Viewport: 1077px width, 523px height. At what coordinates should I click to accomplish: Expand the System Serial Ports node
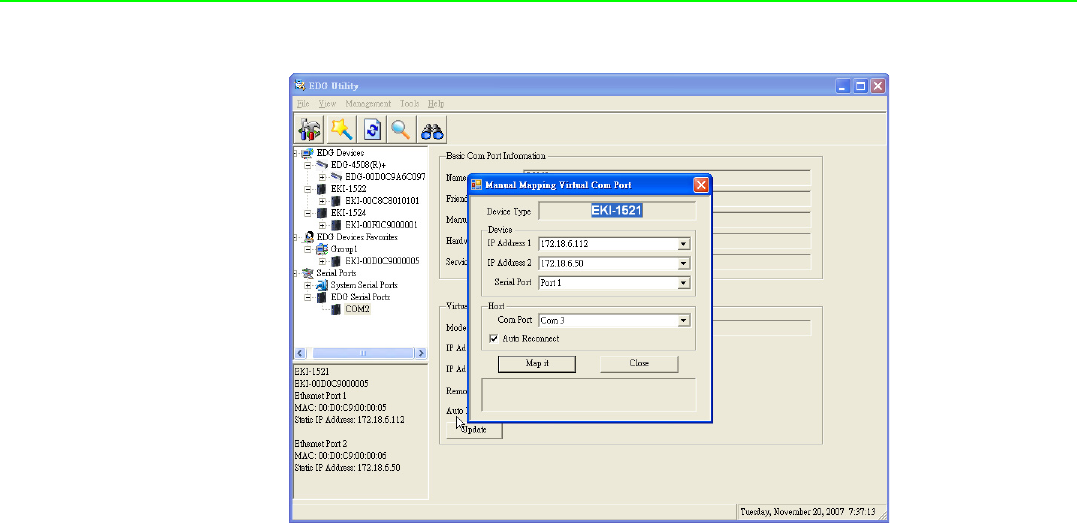coord(308,285)
